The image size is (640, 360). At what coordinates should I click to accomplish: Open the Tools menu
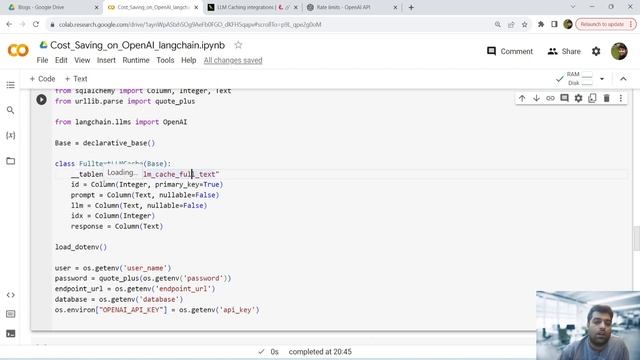point(165,60)
